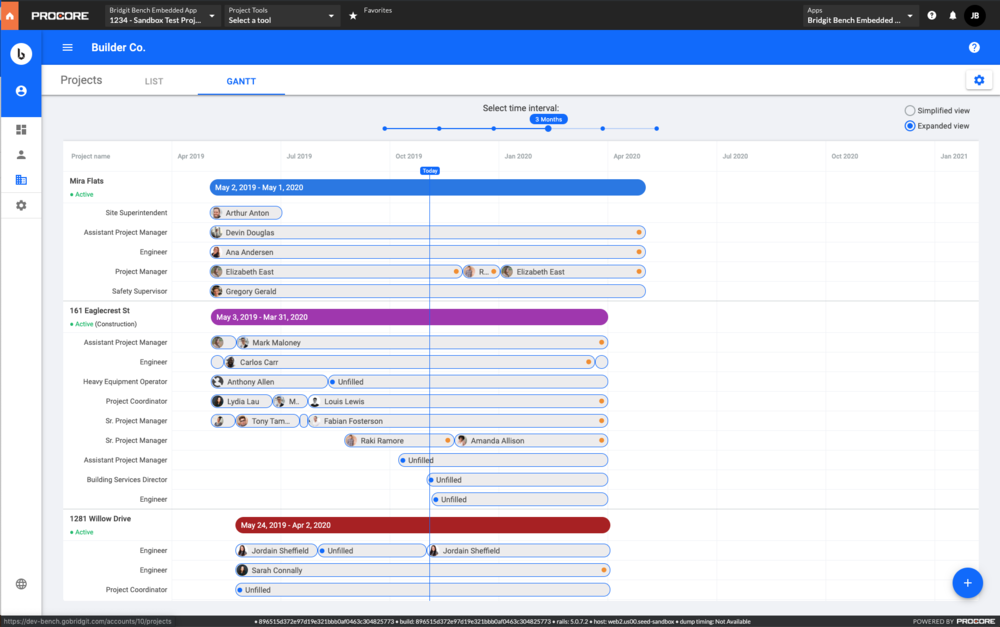Open the dashboard grid icon in sidebar

click(x=21, y=129)
